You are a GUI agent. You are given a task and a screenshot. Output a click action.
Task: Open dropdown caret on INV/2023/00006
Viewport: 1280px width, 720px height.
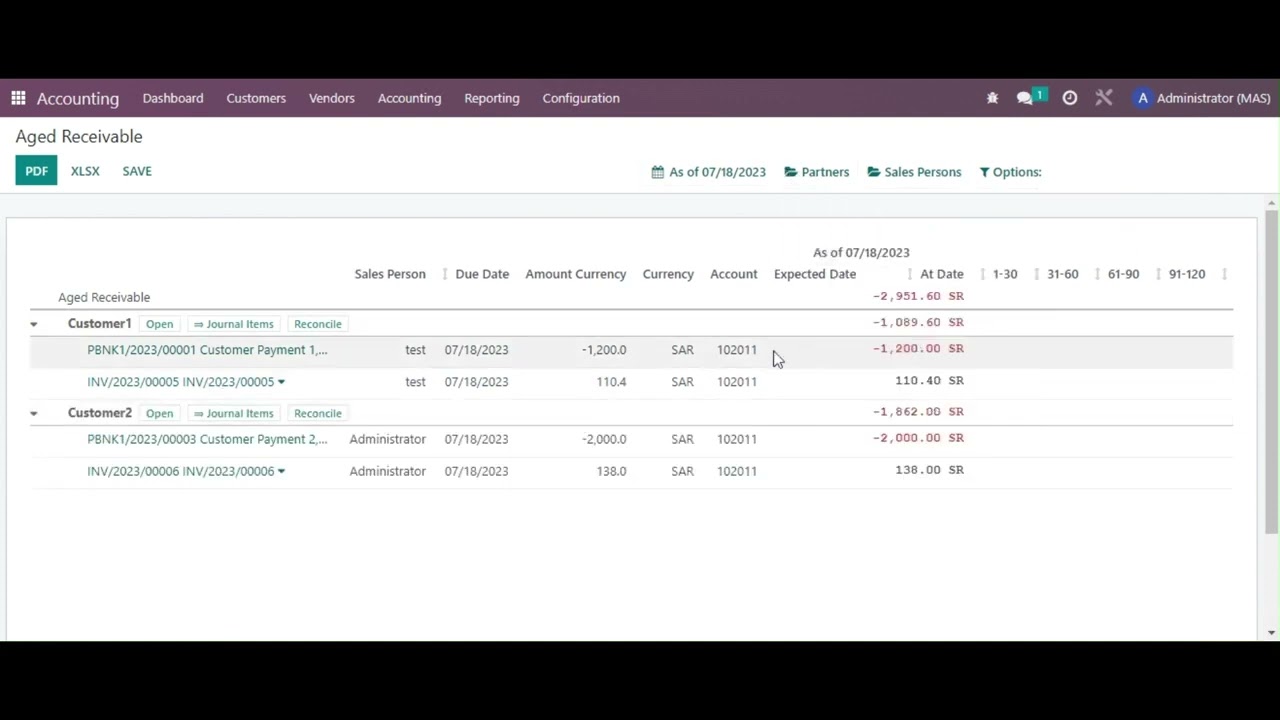tap(281, 471)
